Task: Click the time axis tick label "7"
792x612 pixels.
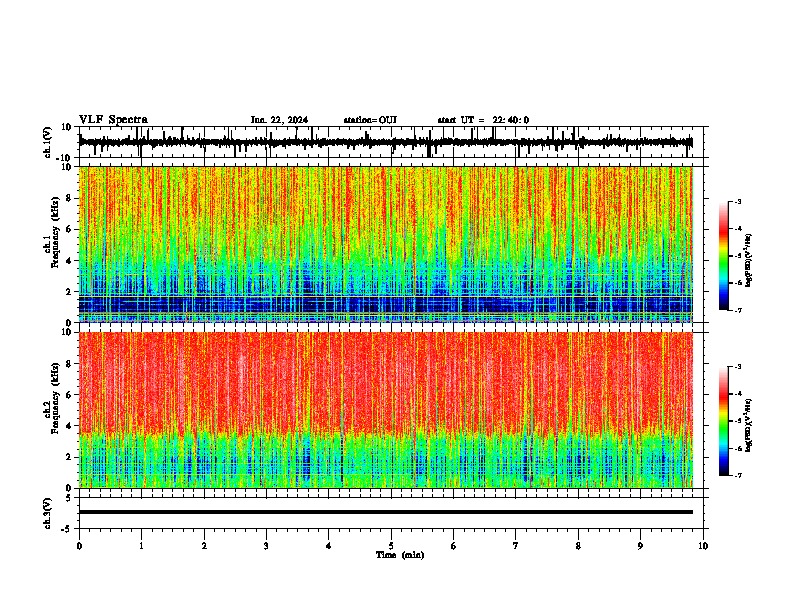Action: (516, 546)
